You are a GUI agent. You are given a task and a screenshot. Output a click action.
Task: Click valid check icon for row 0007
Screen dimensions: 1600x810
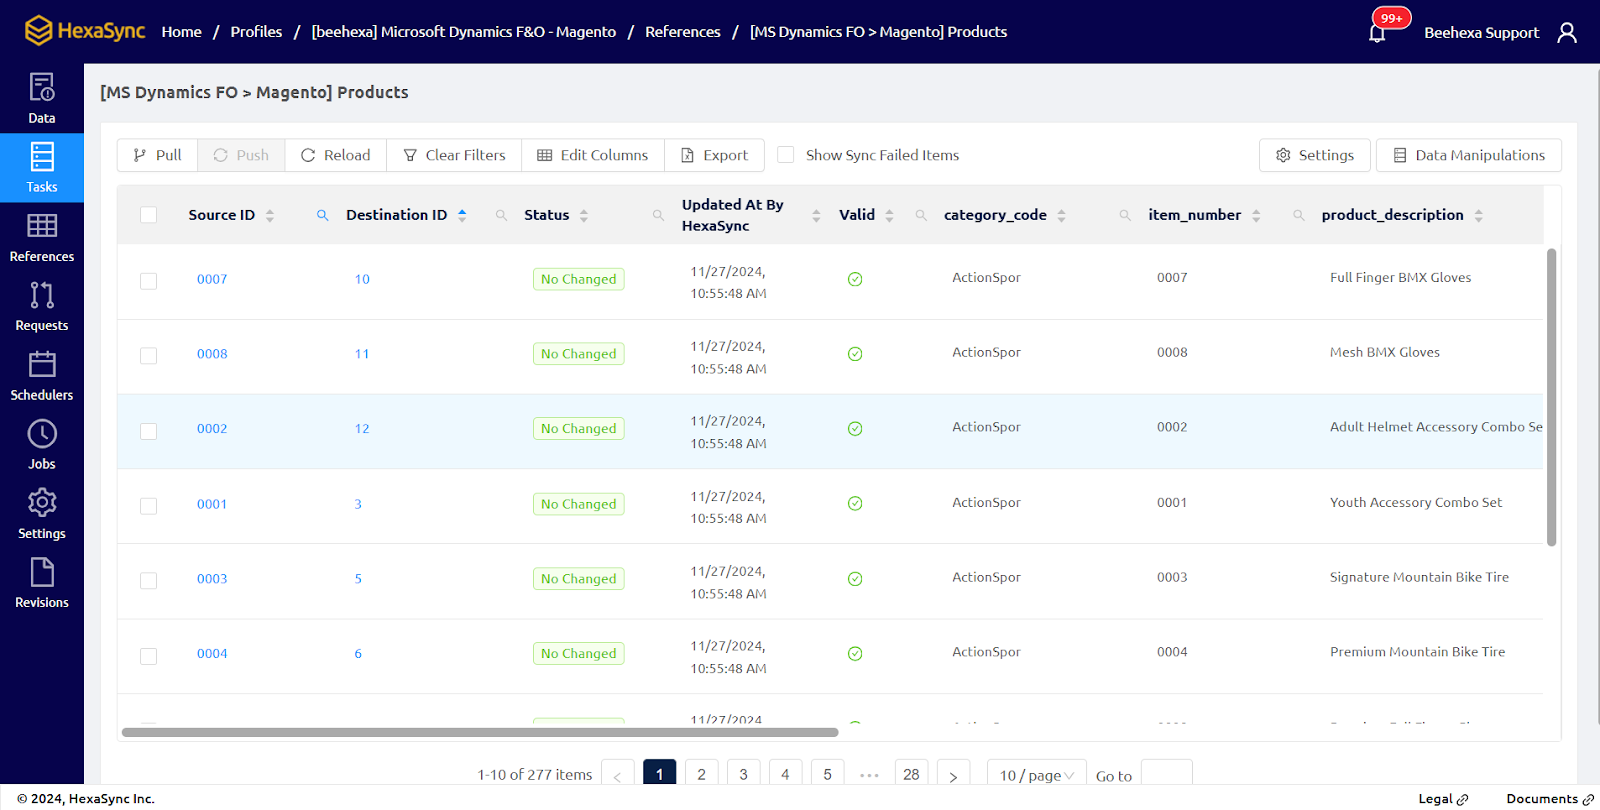[855, 279]
